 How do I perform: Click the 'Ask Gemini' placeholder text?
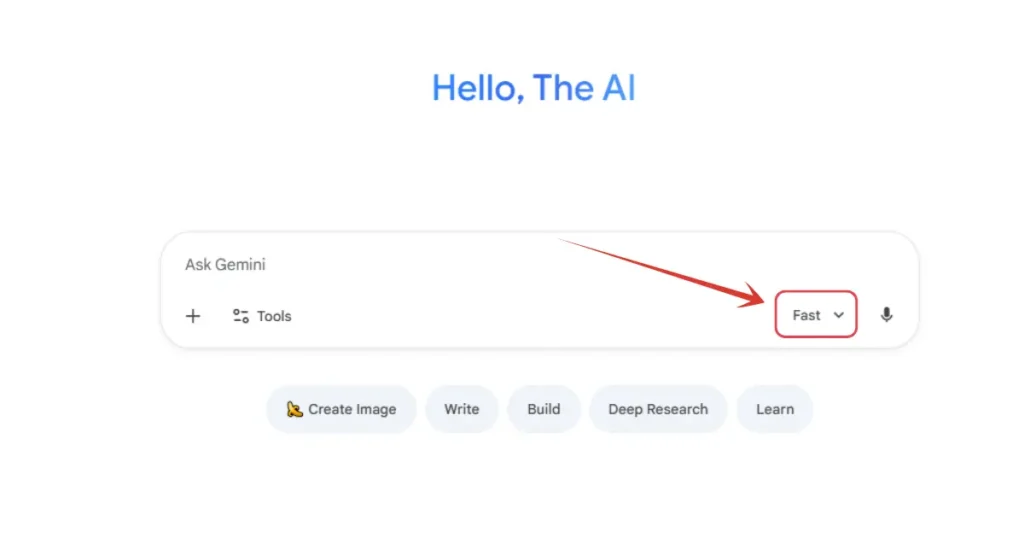tap(225, 265)
